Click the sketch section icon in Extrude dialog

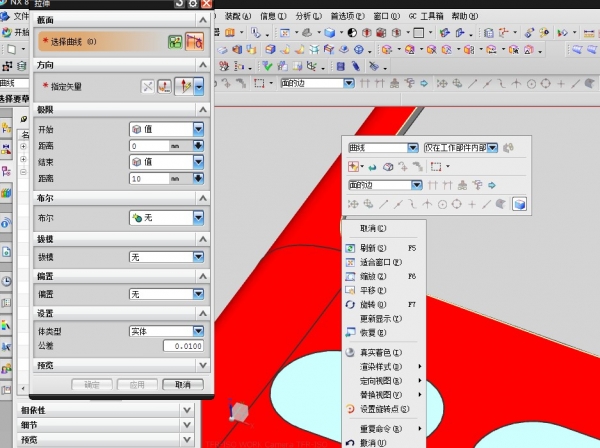(x=175, y=42)
